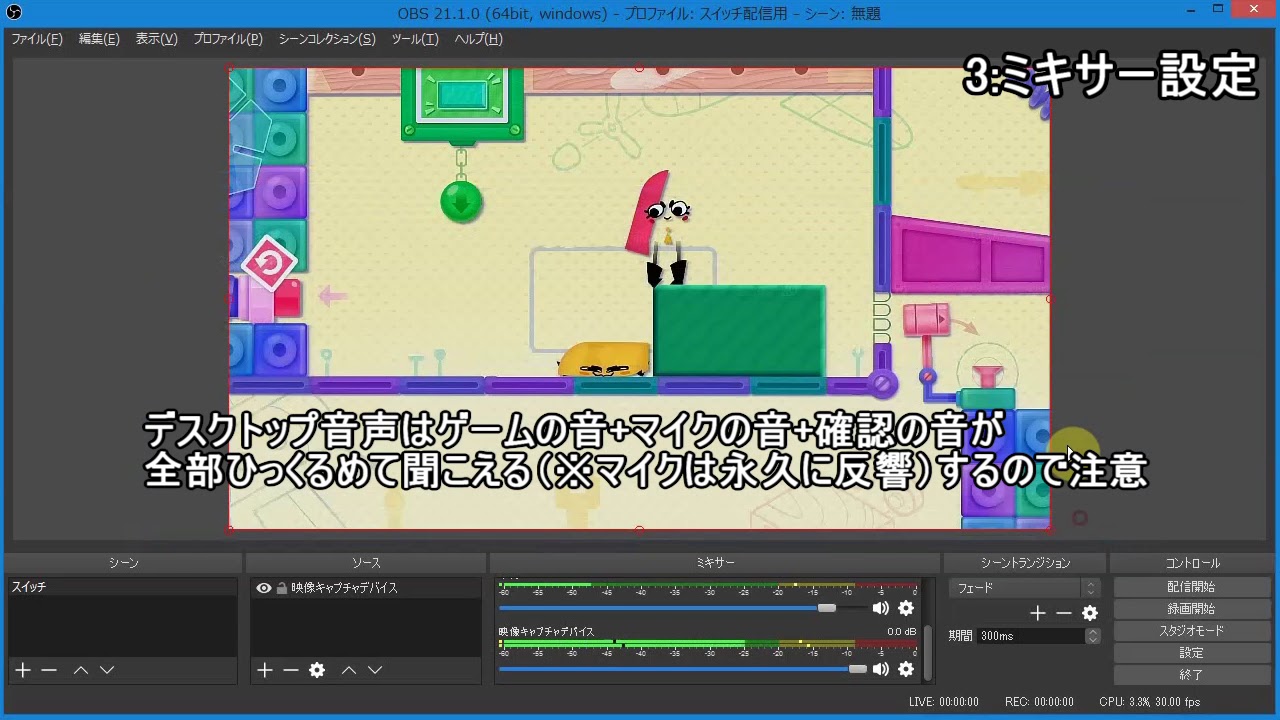Click the REC: 00:00:00 status text
This screenshot has height=720, width=1280.
click(1039, 702)
